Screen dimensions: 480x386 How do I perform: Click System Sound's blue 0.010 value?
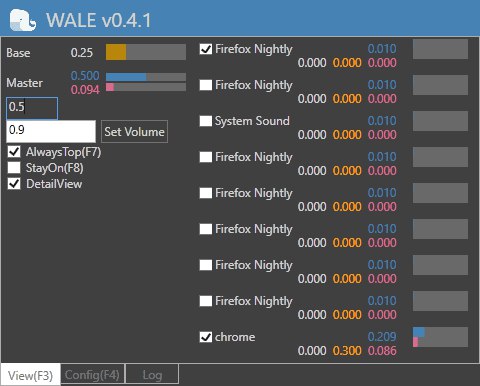(x=382, y=121)
